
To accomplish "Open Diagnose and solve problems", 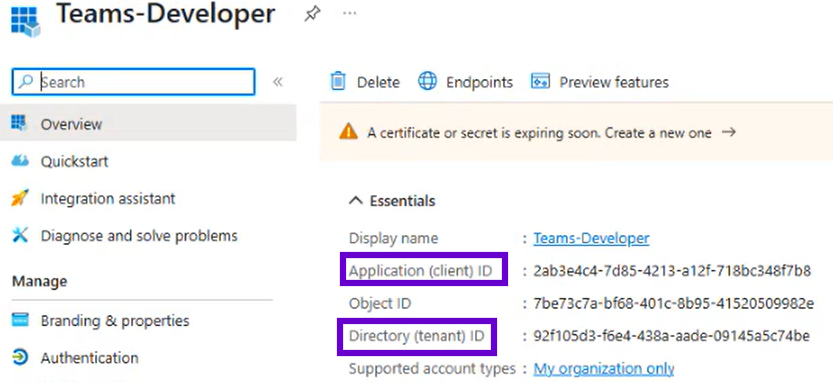I will (139, 235).
